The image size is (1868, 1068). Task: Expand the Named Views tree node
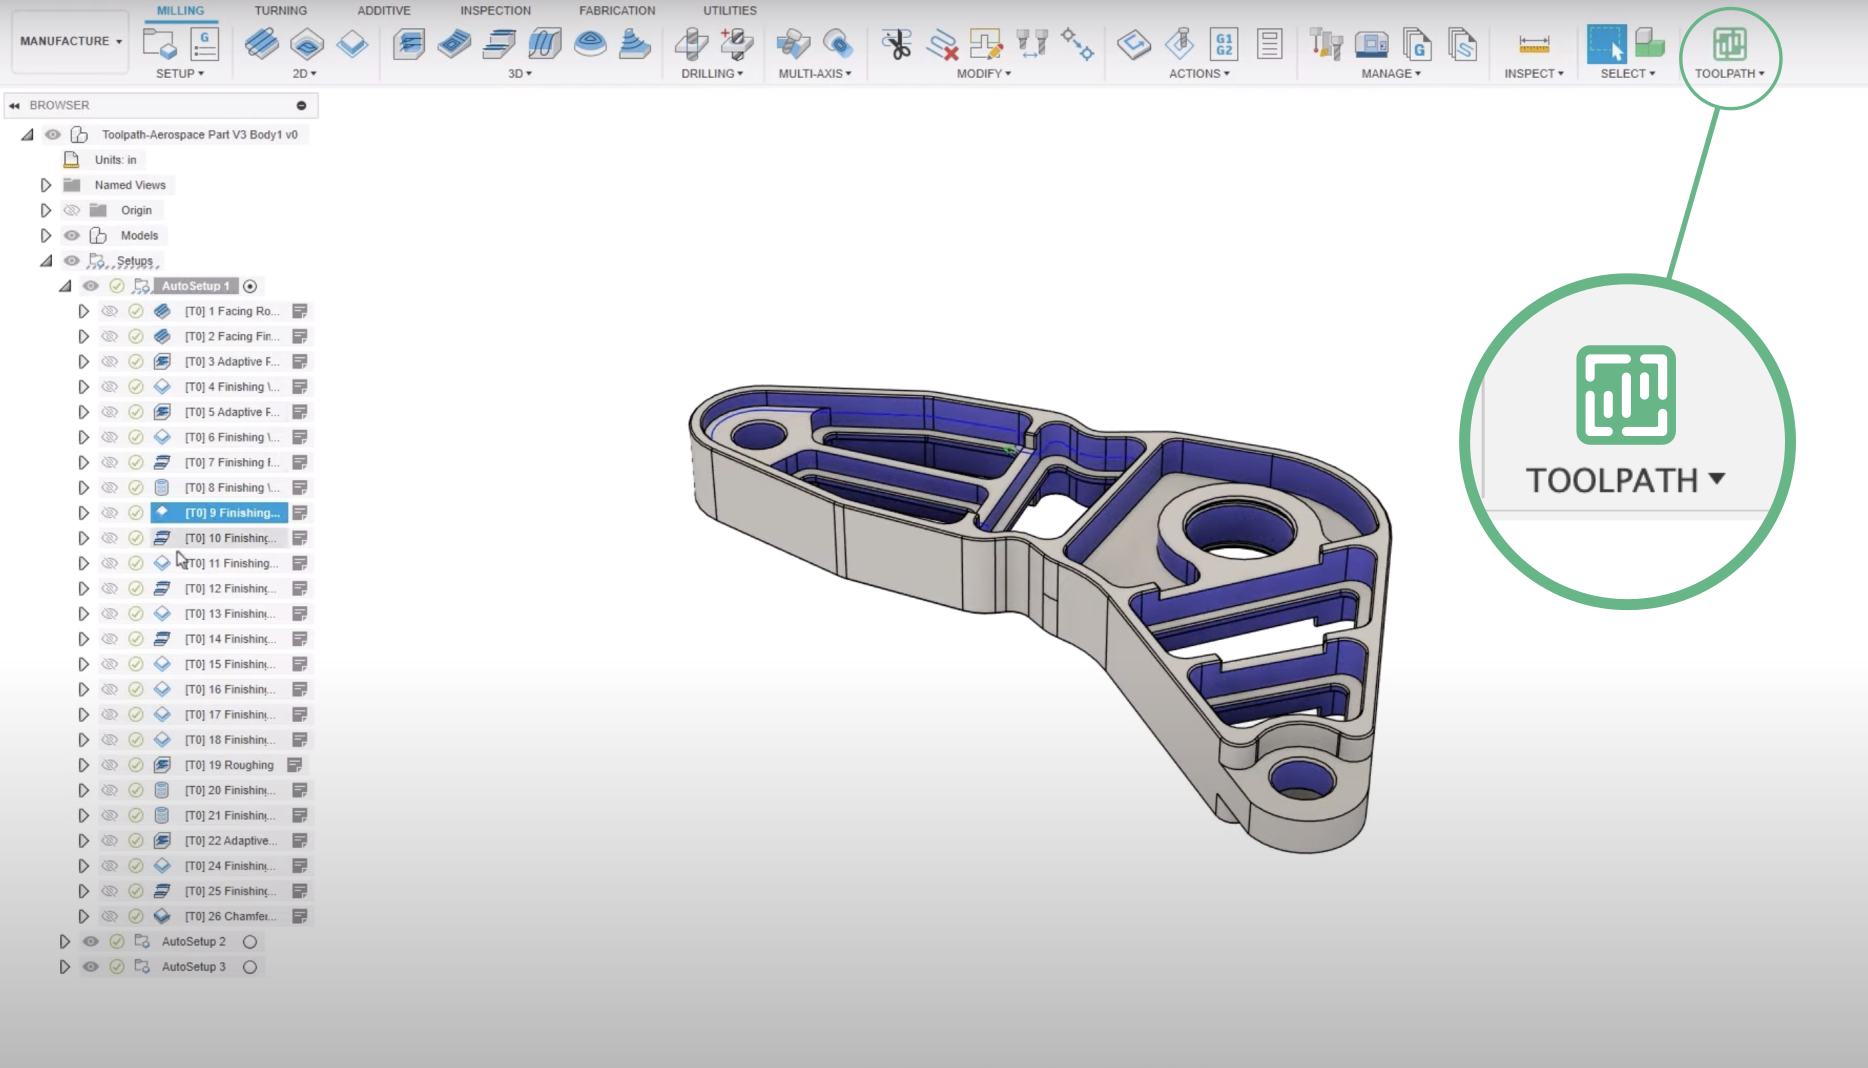[x=46, y=185]
